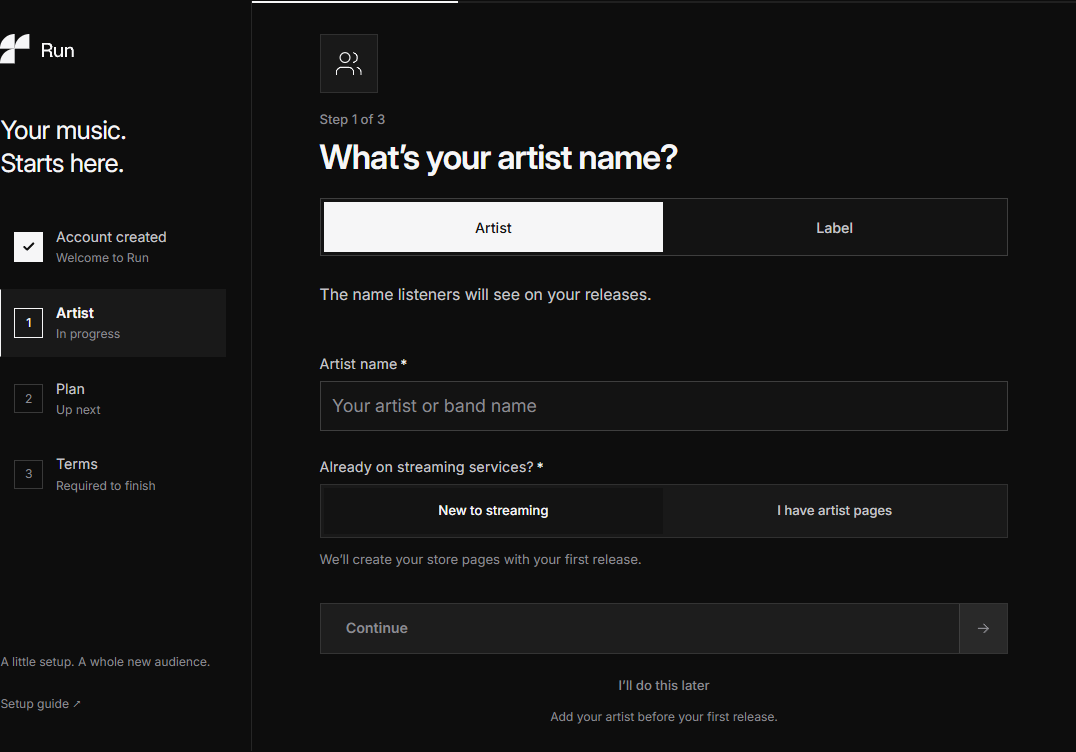
Task: Click 'Already on streaming services?' label
Action: (x=432, y=467)
